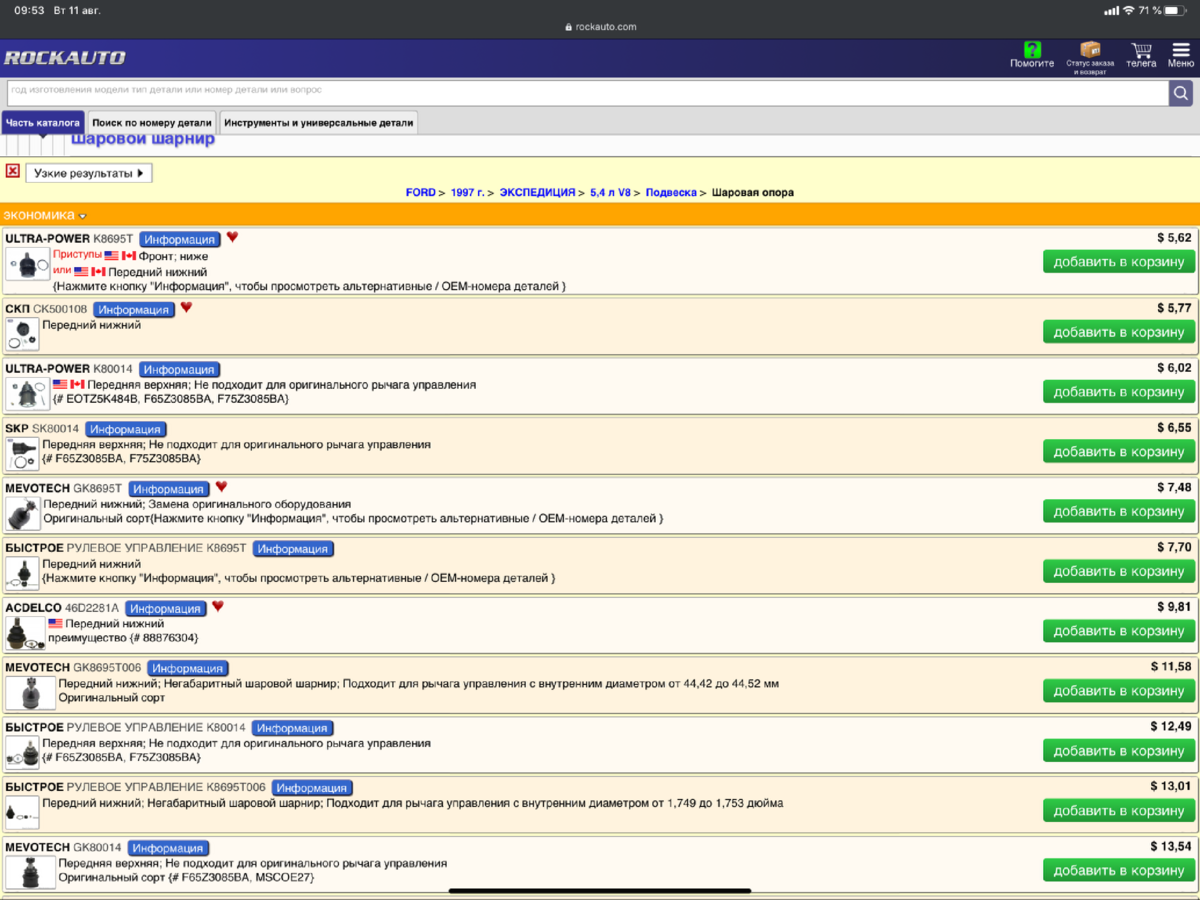Open Информация for MEVOTECH GK8695T
This screenshot has width=1200, height=900.
click(169, 489)
